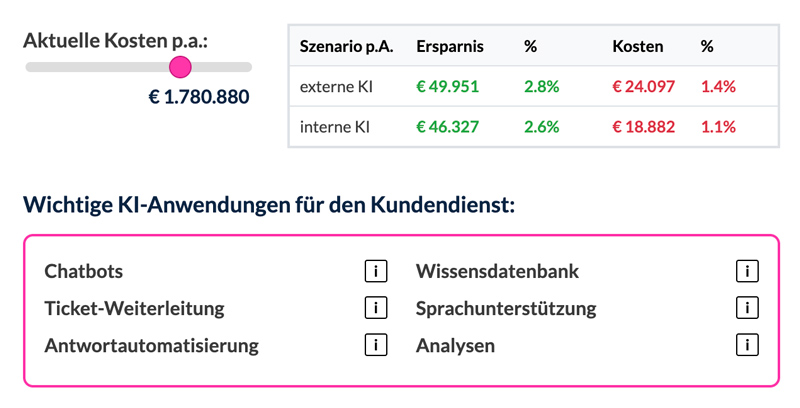Viewport: 800px width, 408px height.
Task: Show info for Analysen
Action: pos(746,345)
